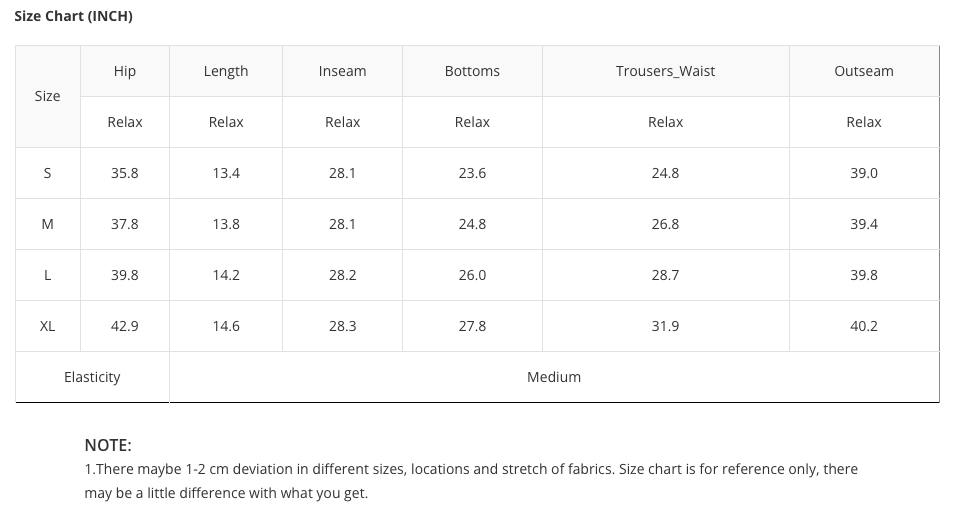Click the NOTE heading below the table
Image resolution: width=960 pixels, height=513 pixels.
coord(108,445)
